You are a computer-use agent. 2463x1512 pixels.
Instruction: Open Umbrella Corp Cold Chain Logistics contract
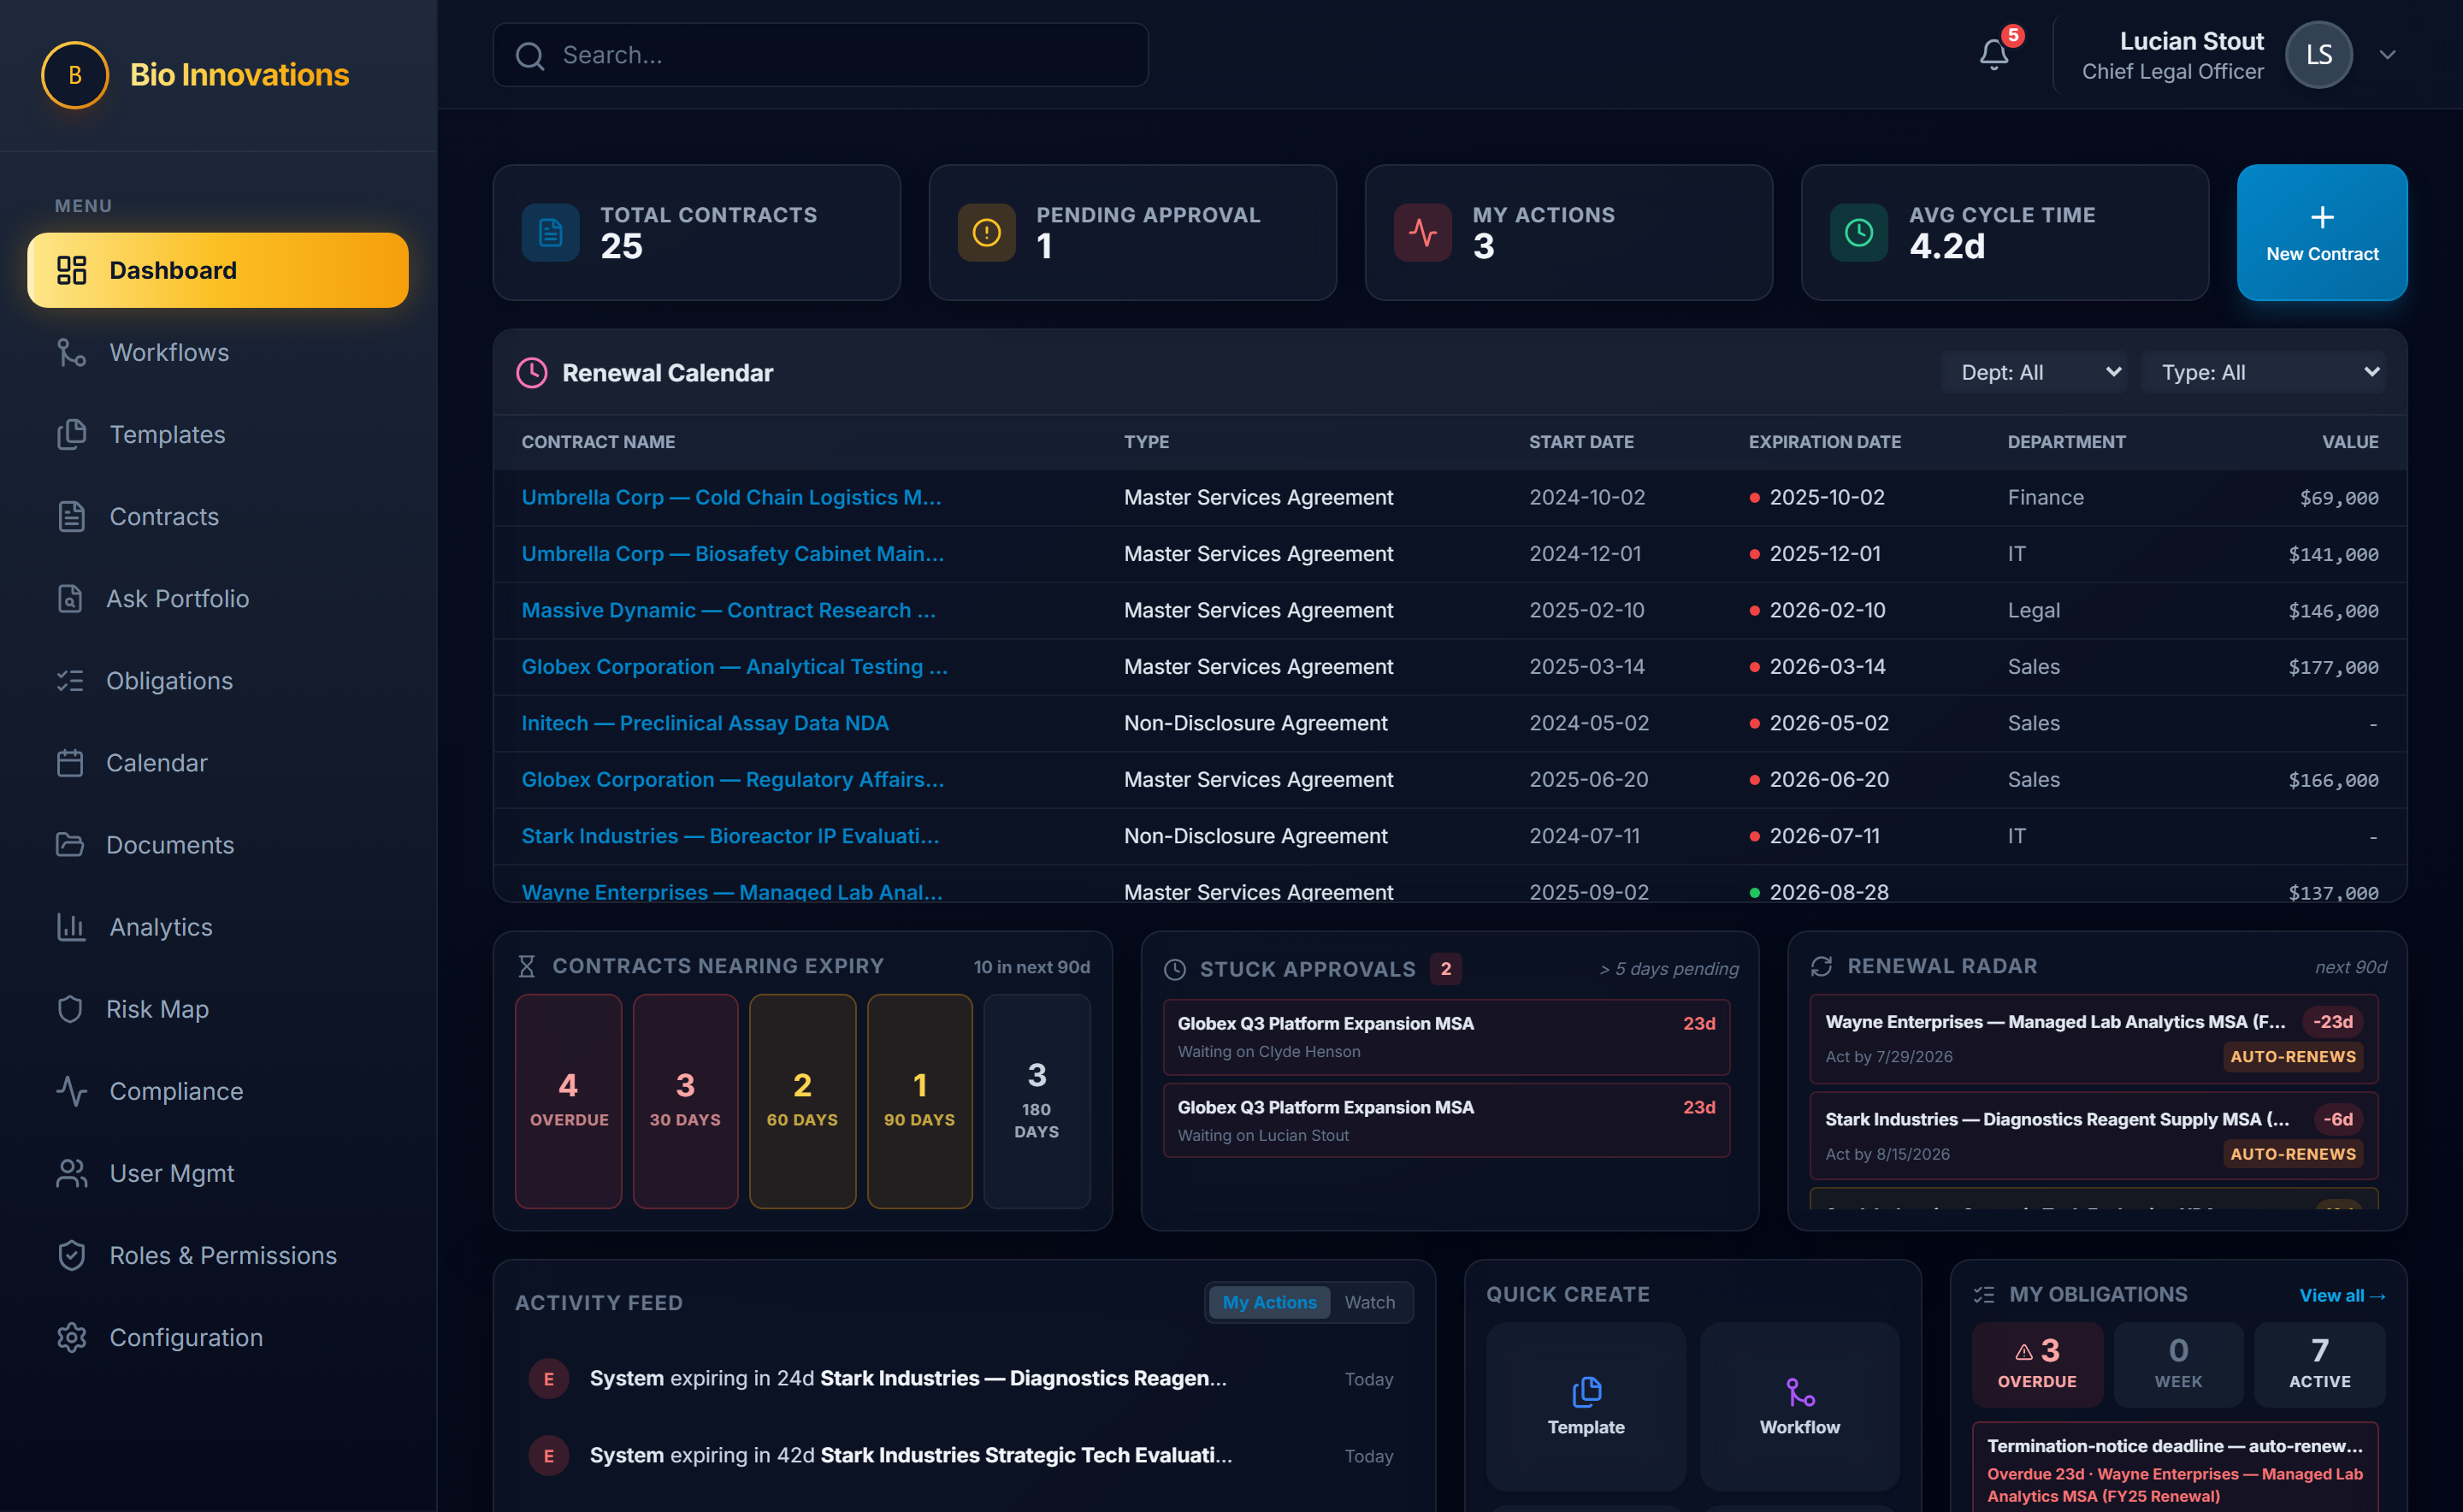click(x=731, y=497)
